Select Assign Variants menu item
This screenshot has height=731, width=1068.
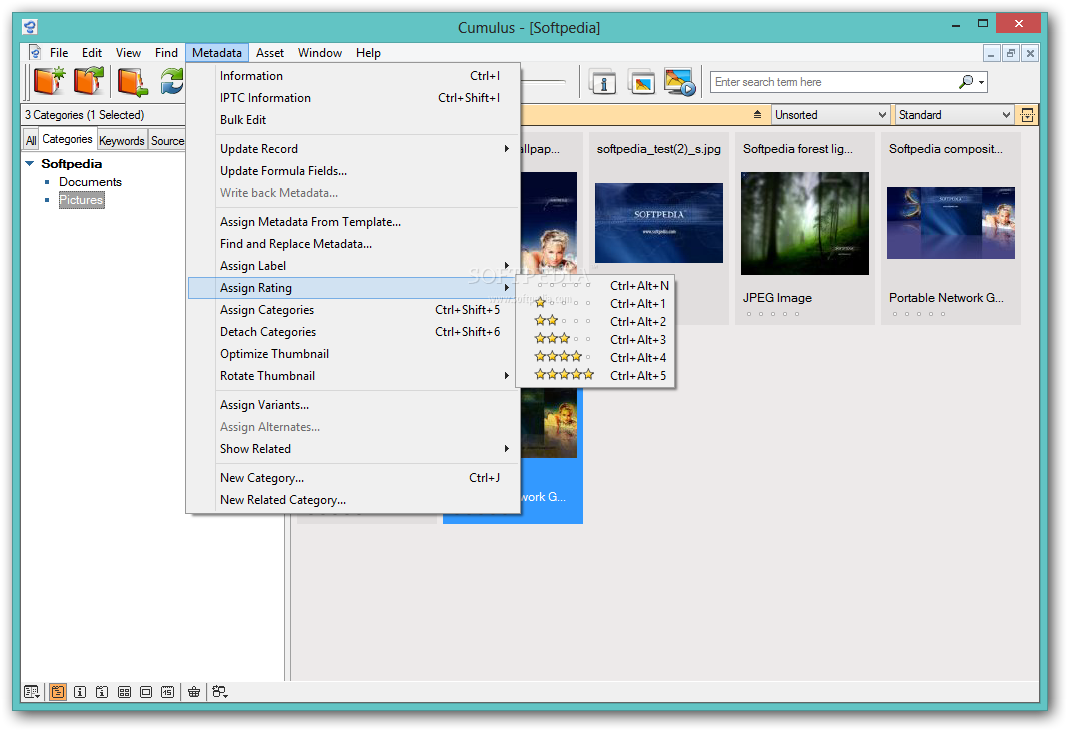[354, 405]
